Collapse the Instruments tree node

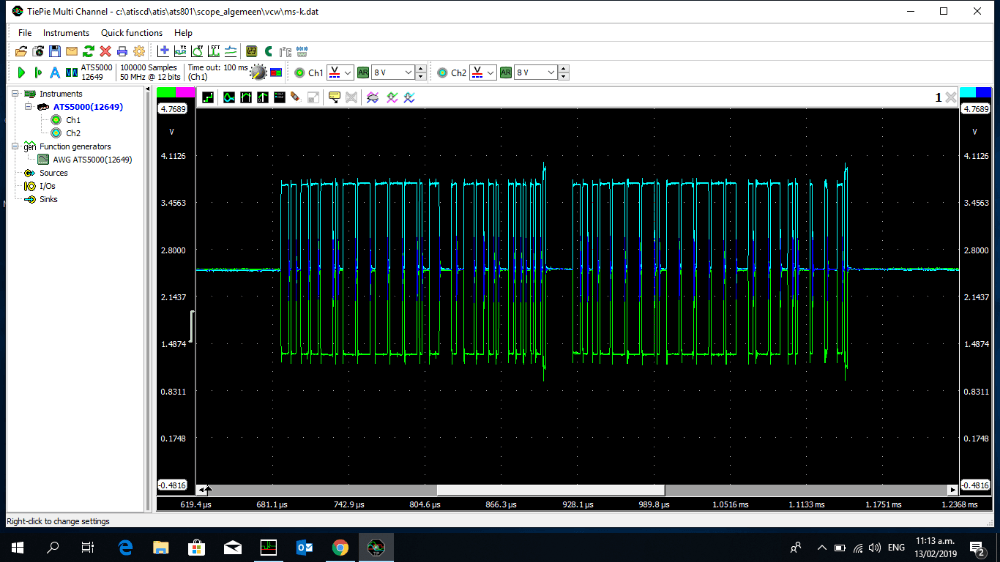point(15,93)
